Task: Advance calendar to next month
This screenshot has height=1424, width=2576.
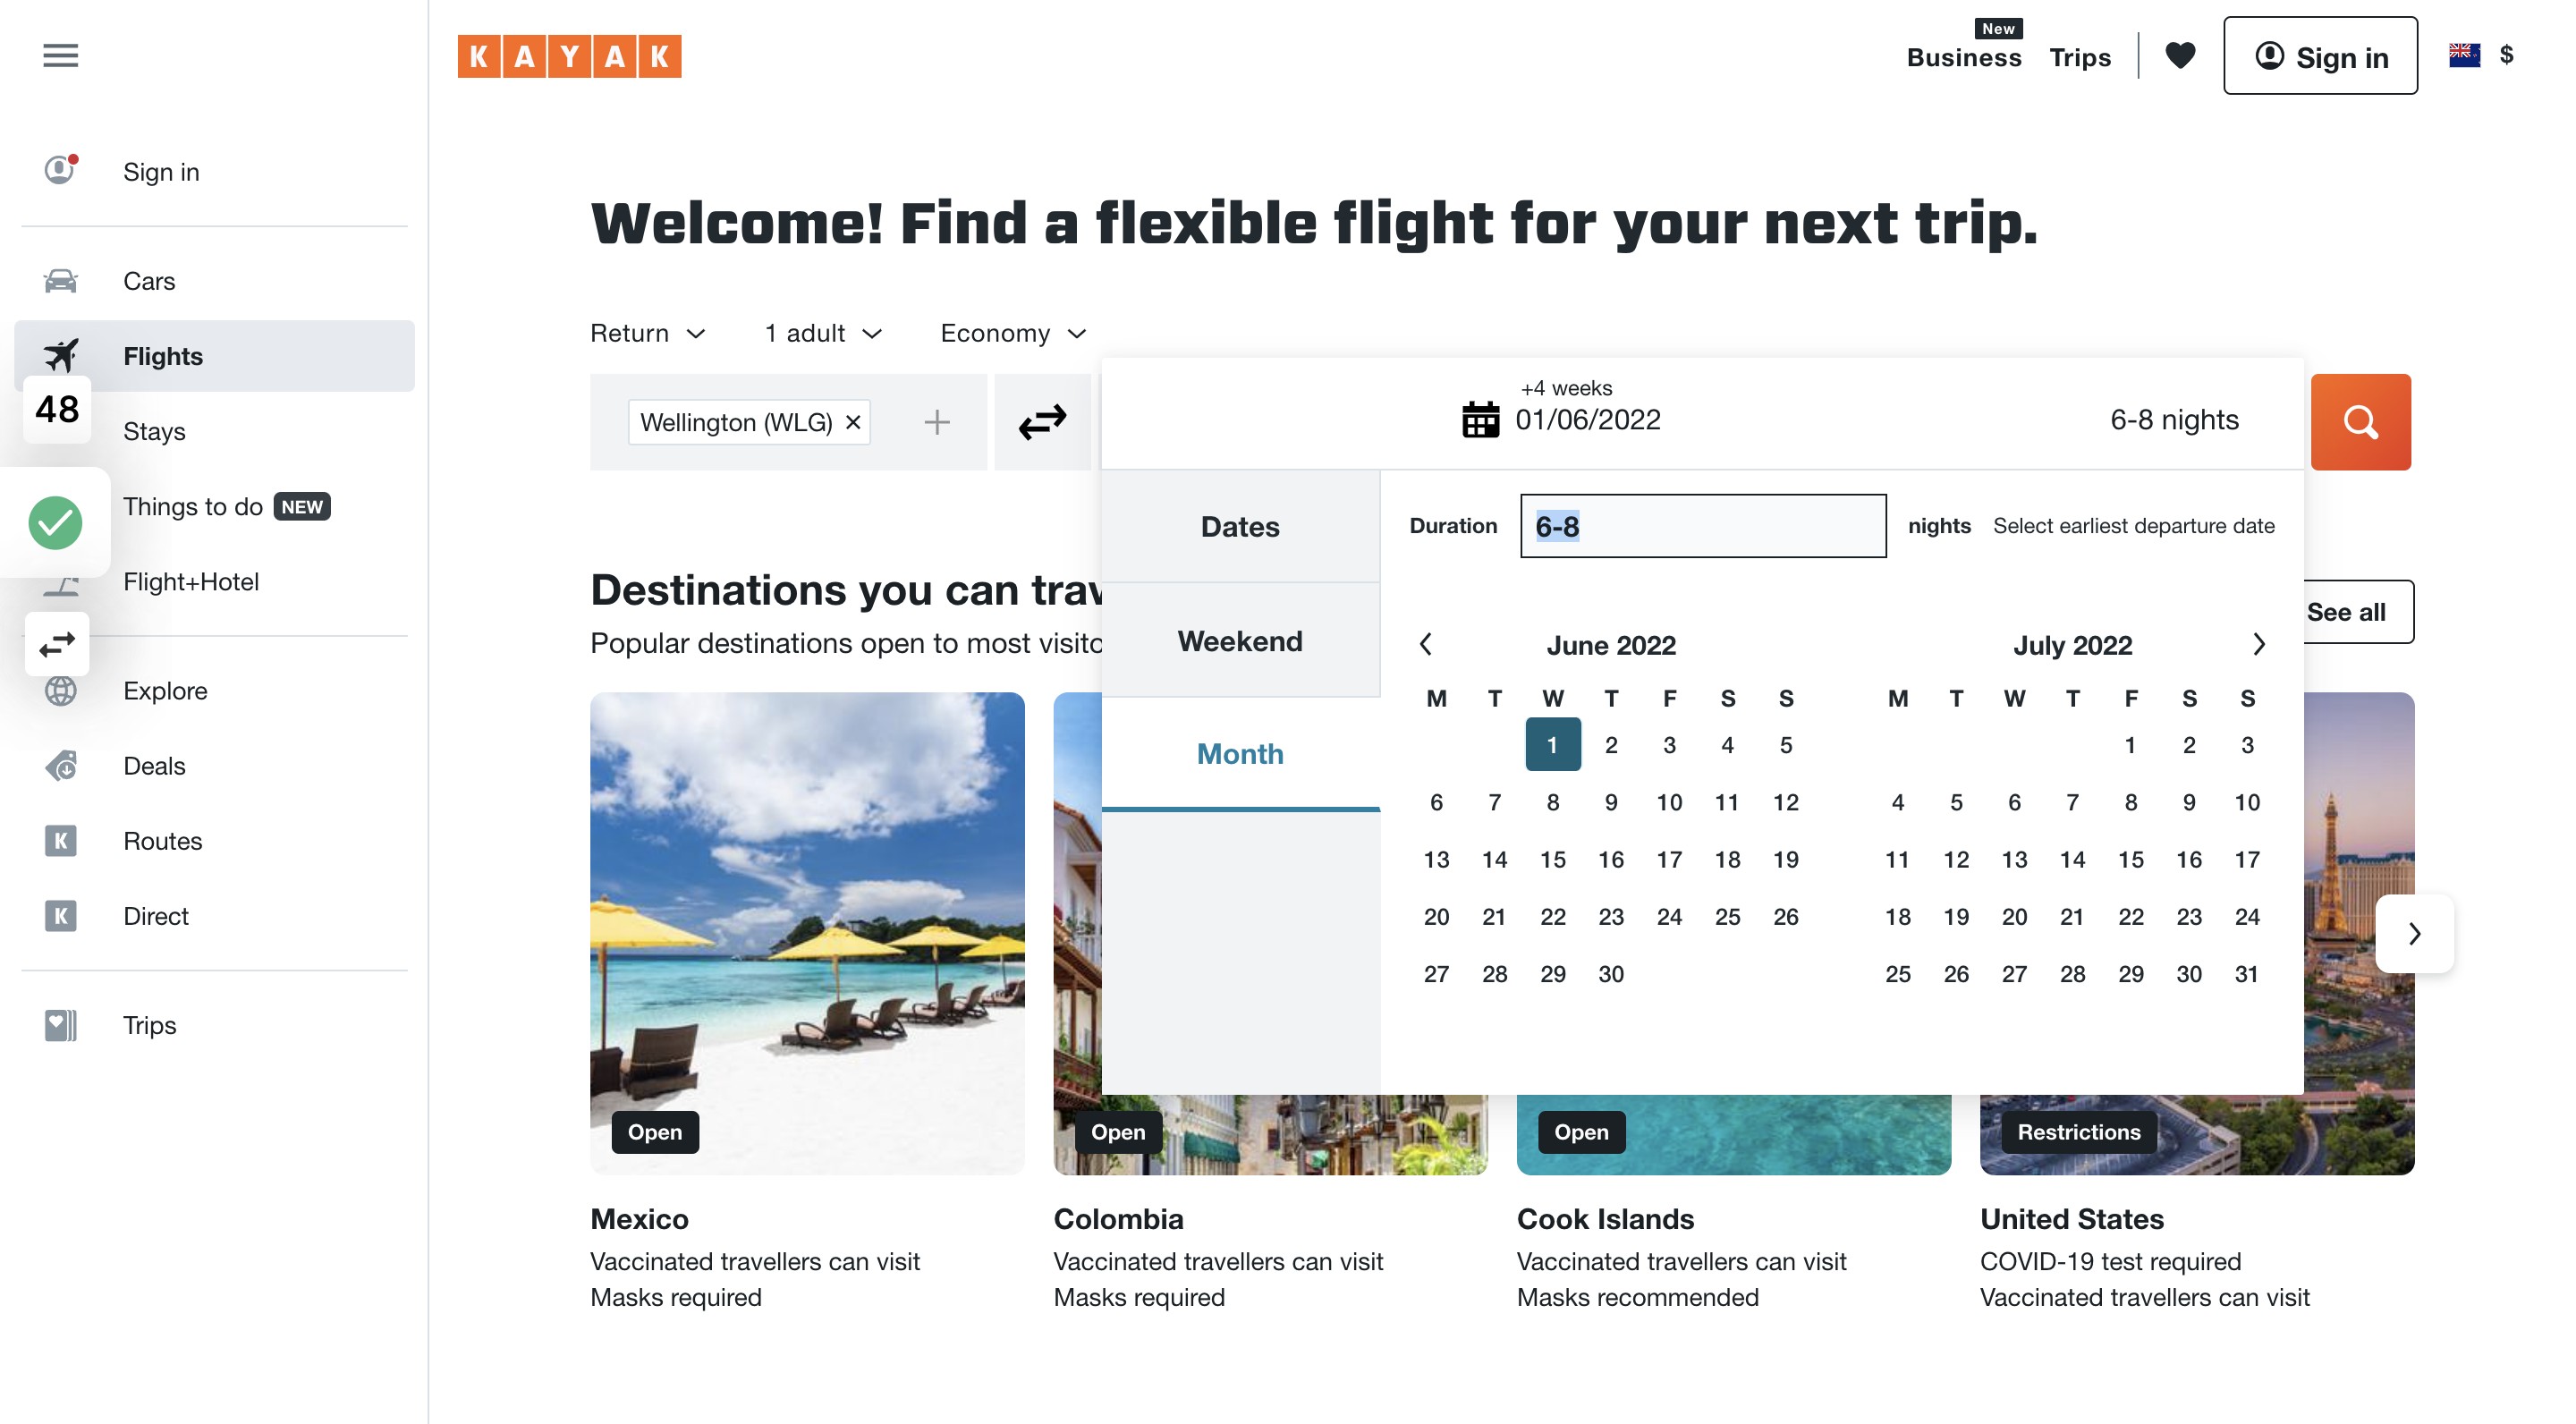Action: tap(2258, 644)
